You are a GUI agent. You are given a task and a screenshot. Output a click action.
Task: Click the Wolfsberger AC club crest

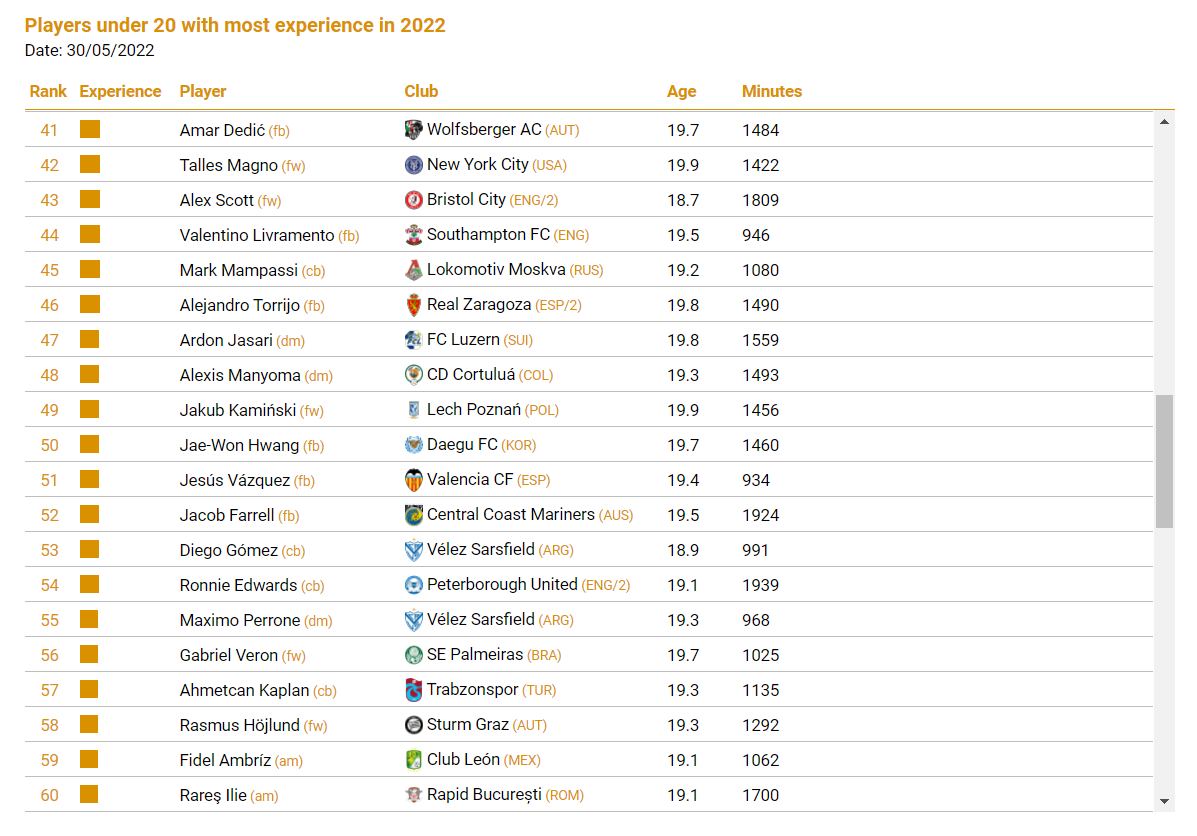[x=413, y=130]
